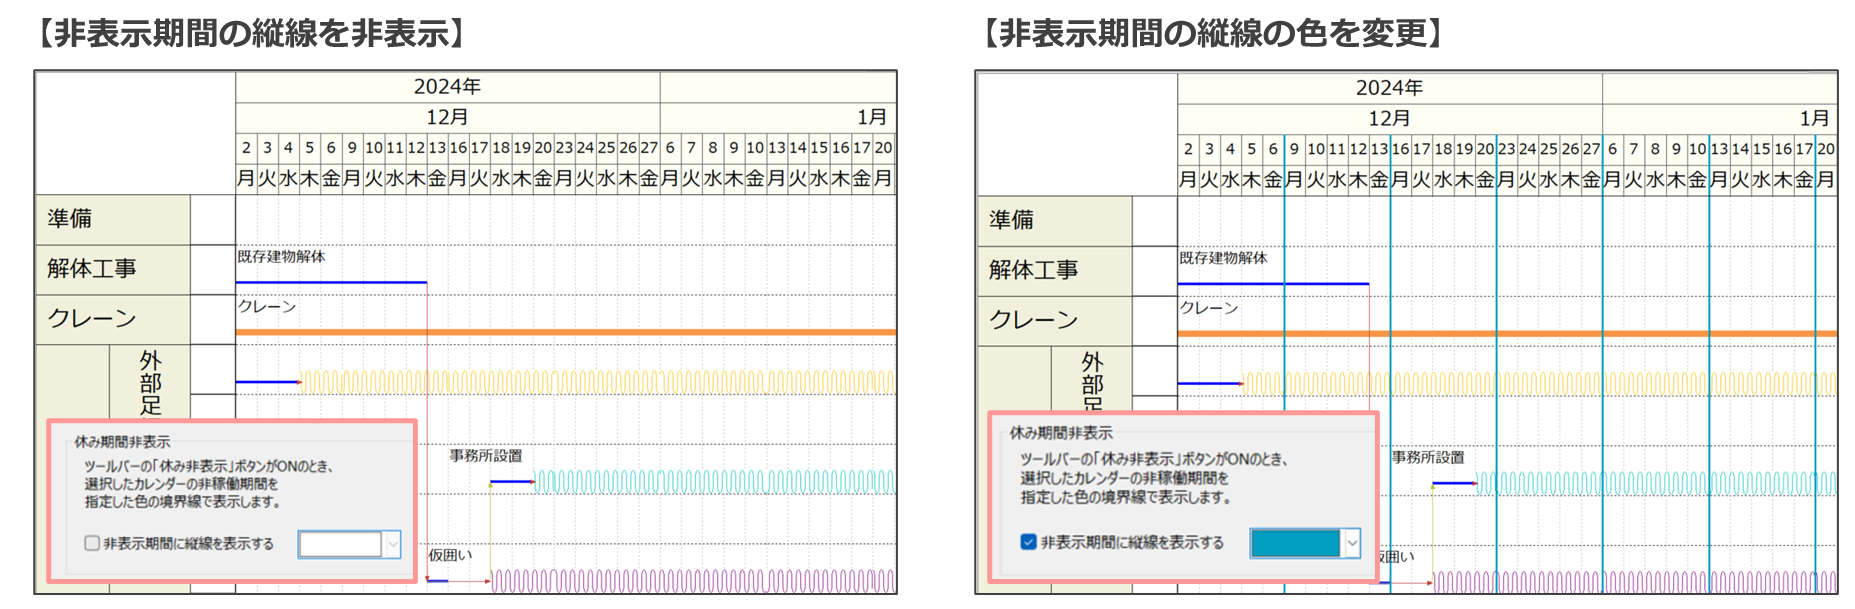Click the white color swatch in left dialog
This screenshot has height=609, width=1855.
tap(341, 544)
